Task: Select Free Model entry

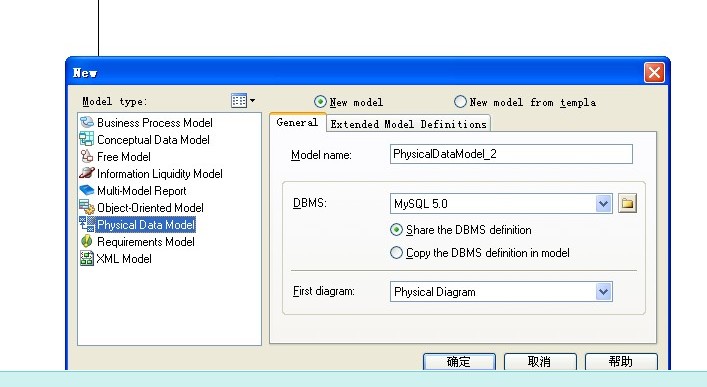Action: [x=124, y=157]
